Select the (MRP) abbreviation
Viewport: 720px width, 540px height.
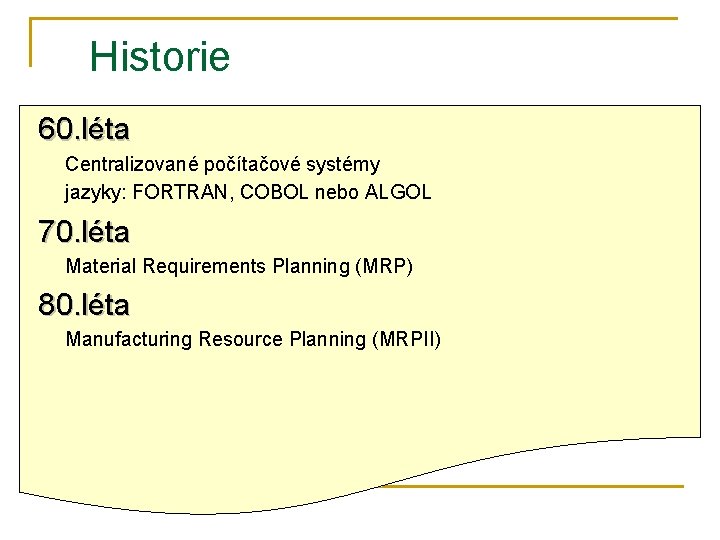(384, 266)
